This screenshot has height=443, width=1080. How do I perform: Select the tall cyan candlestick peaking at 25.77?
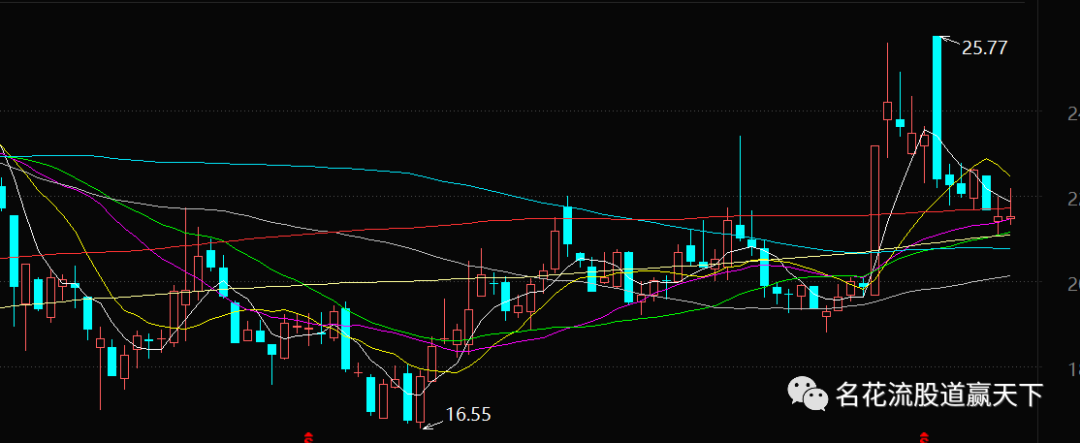[x=937, y=111]
